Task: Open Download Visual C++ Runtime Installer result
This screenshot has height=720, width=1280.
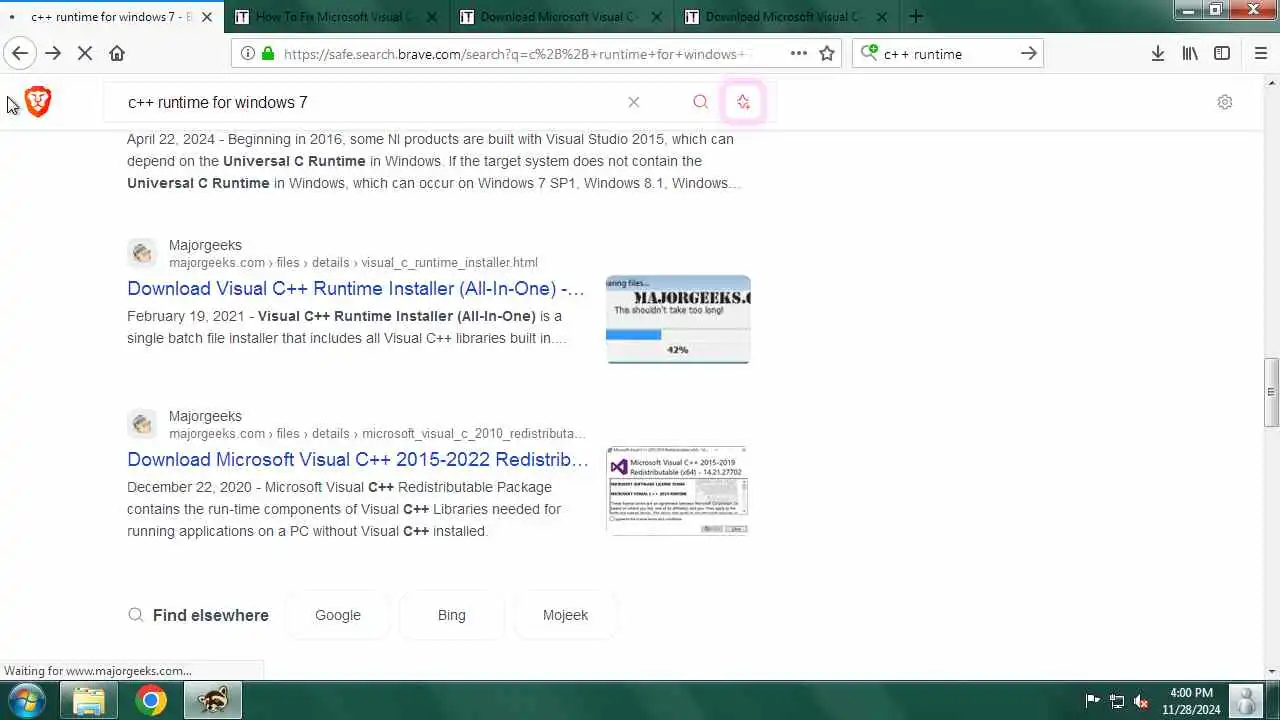Action: [x=356, y=288]
